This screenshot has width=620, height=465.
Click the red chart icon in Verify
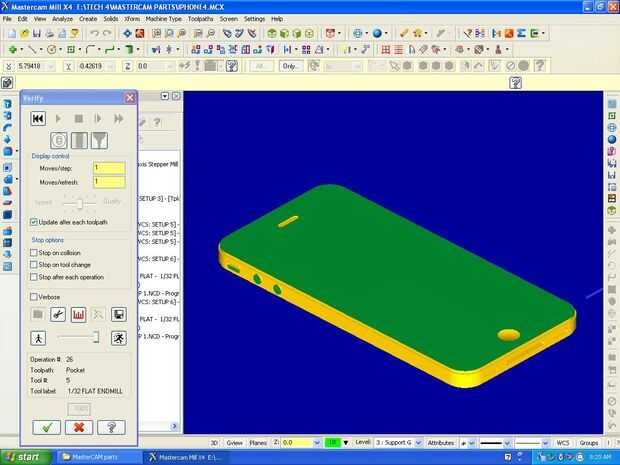78,315
